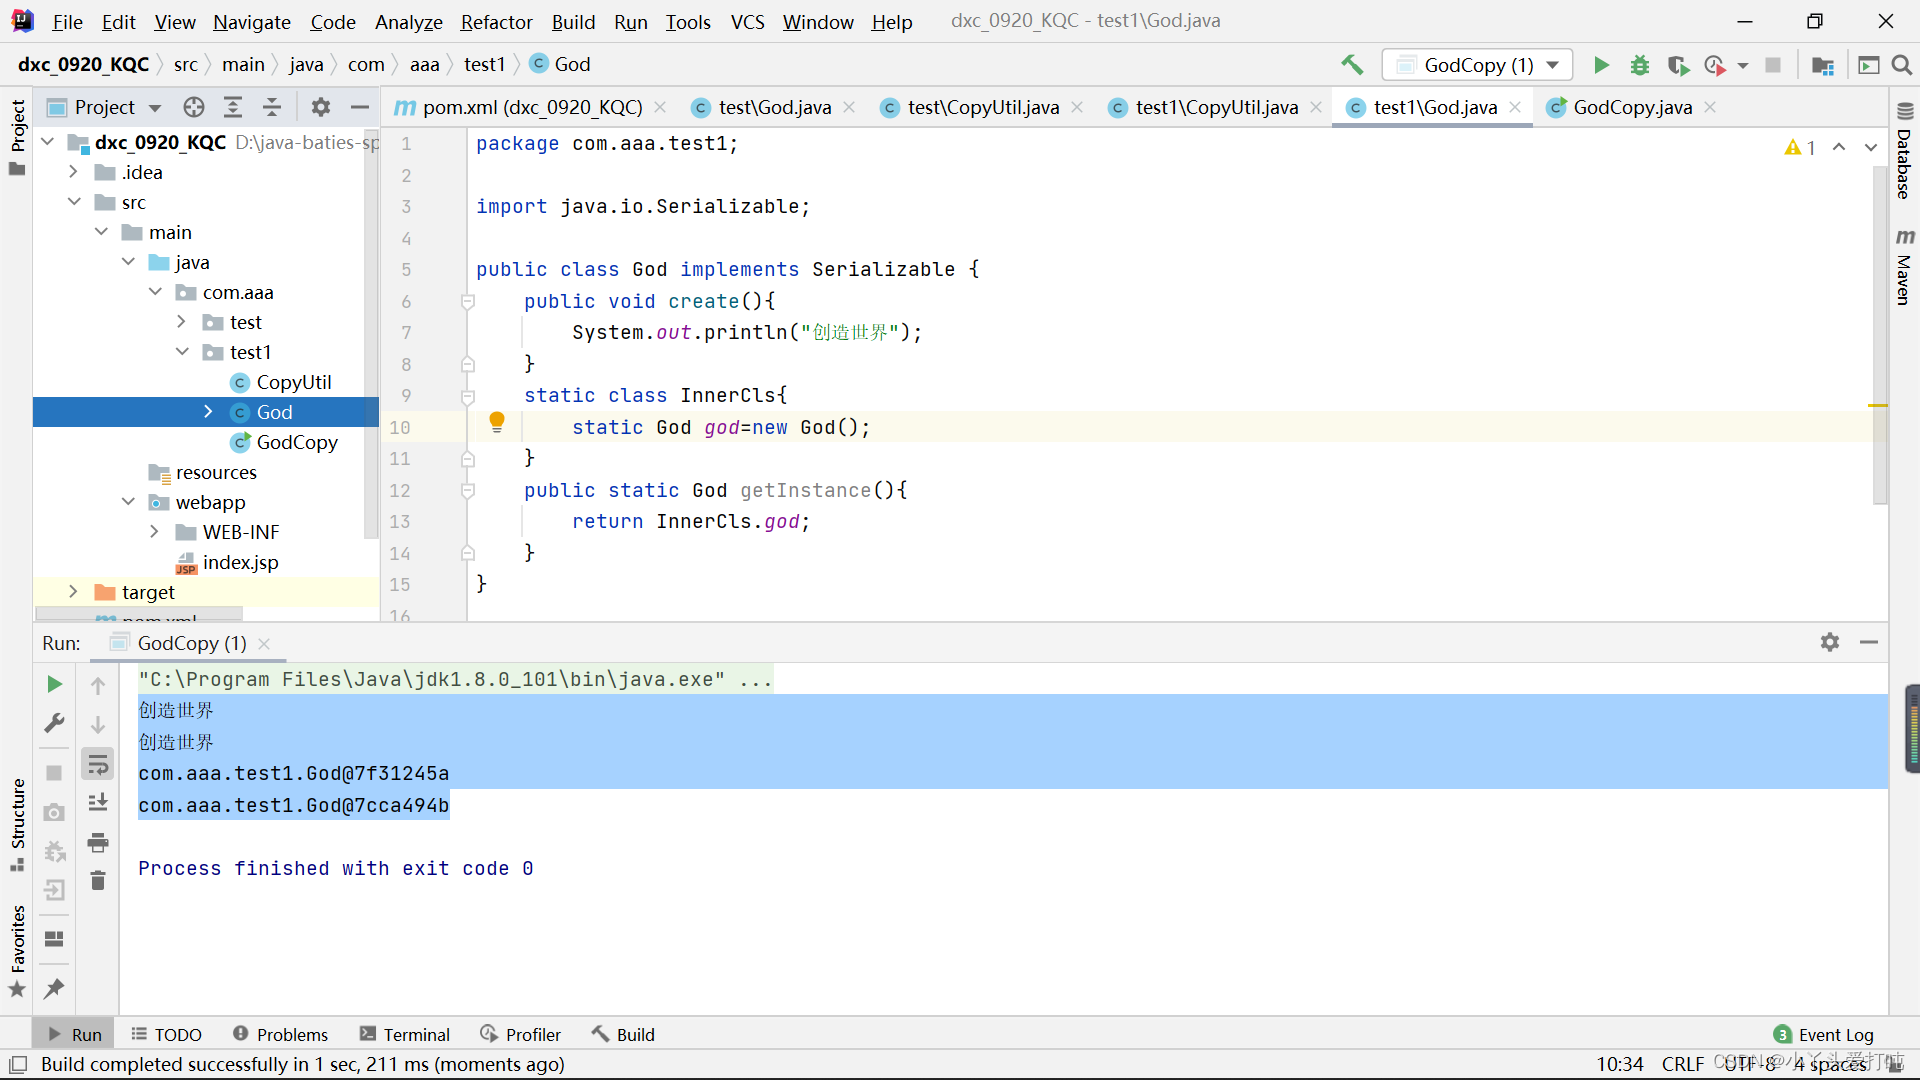Open the Problems tool window
Screen dimensions: 1920x1080
click(280, 1034)
